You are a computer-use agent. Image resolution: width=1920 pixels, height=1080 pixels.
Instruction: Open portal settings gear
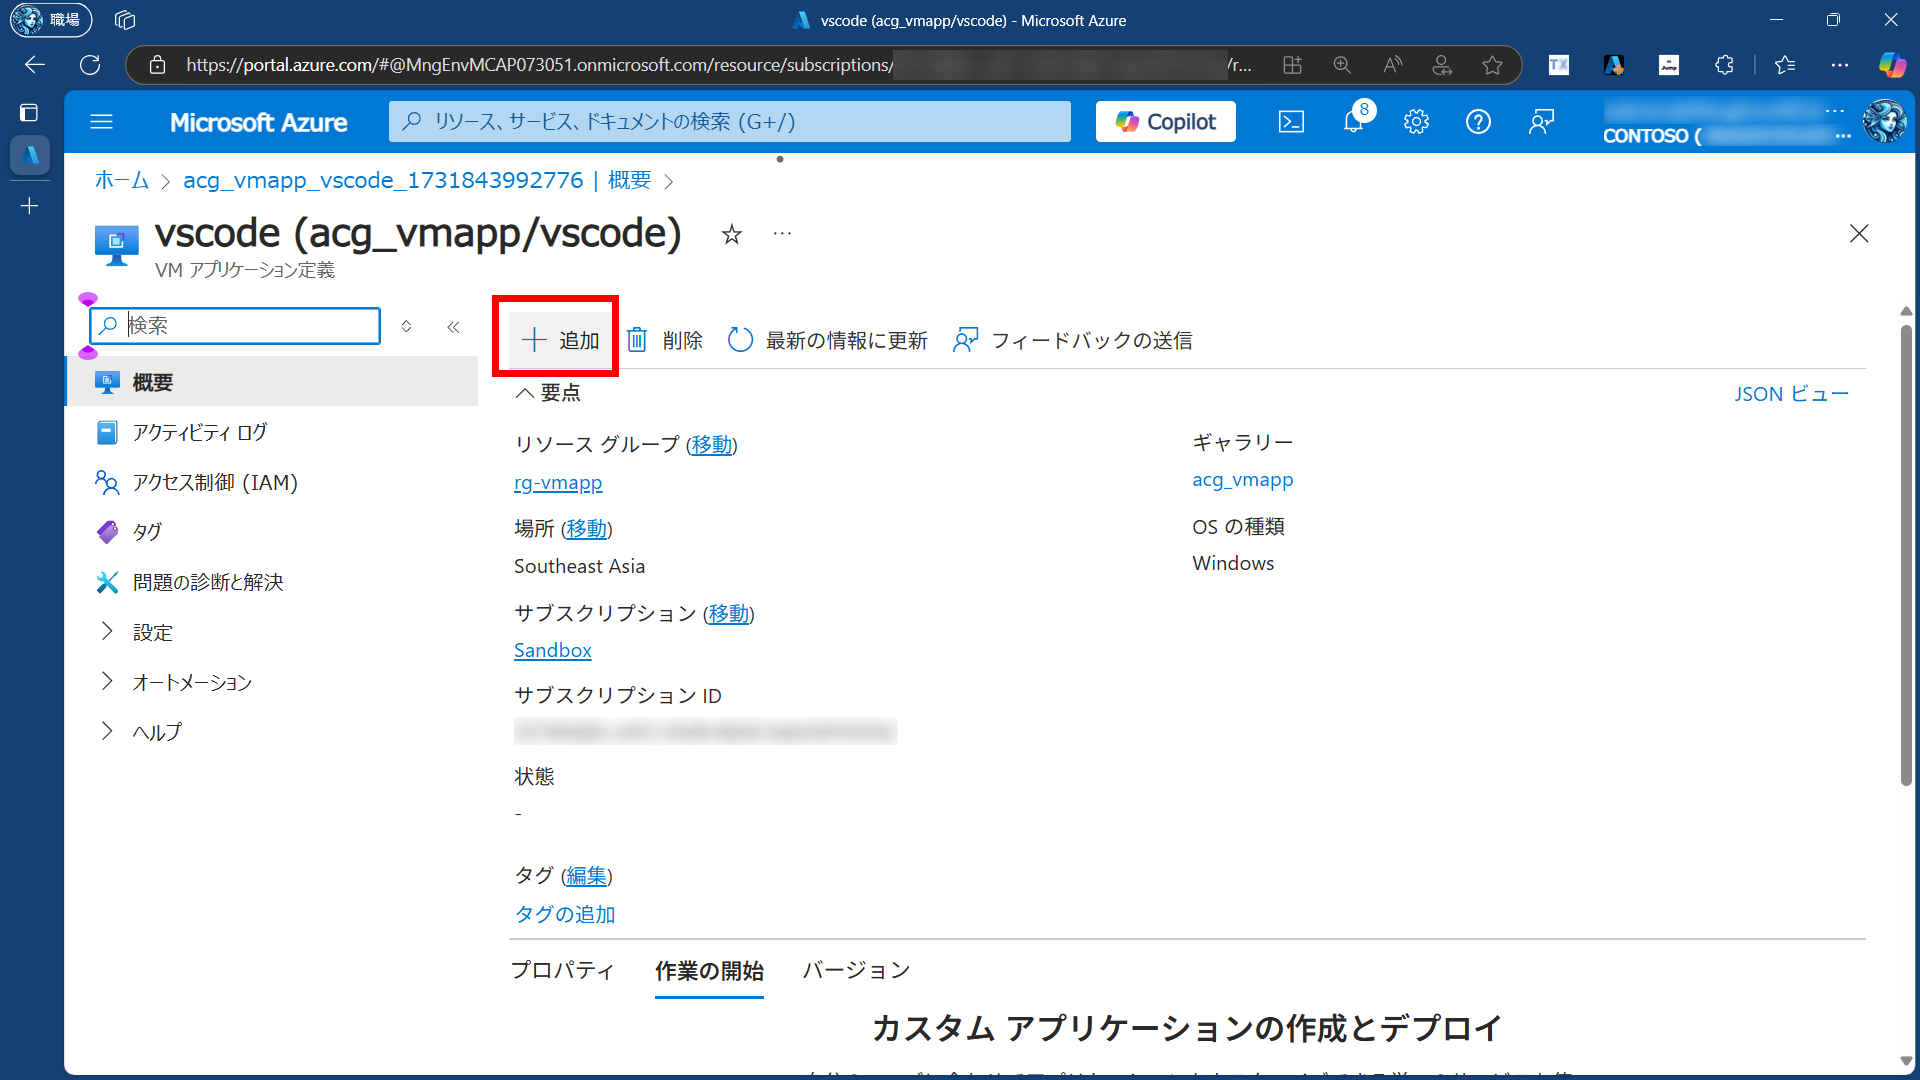pyautogui.click(x=1416, y=122)
